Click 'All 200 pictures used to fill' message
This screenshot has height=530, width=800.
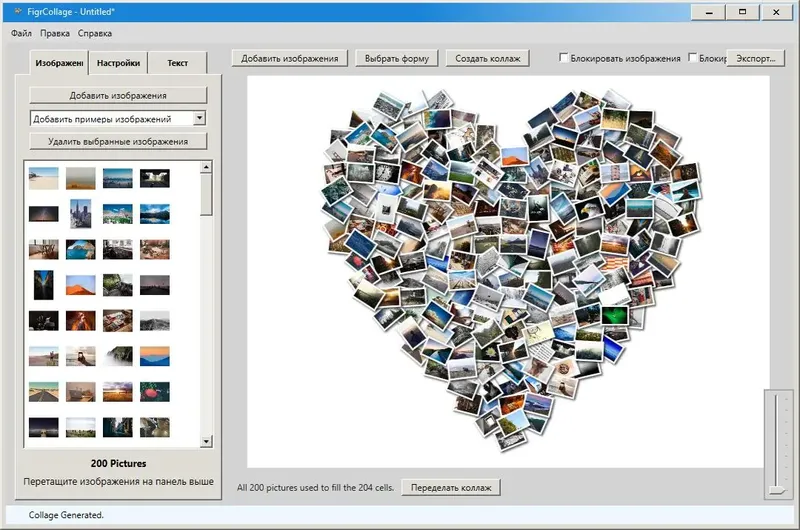point(315,487)
